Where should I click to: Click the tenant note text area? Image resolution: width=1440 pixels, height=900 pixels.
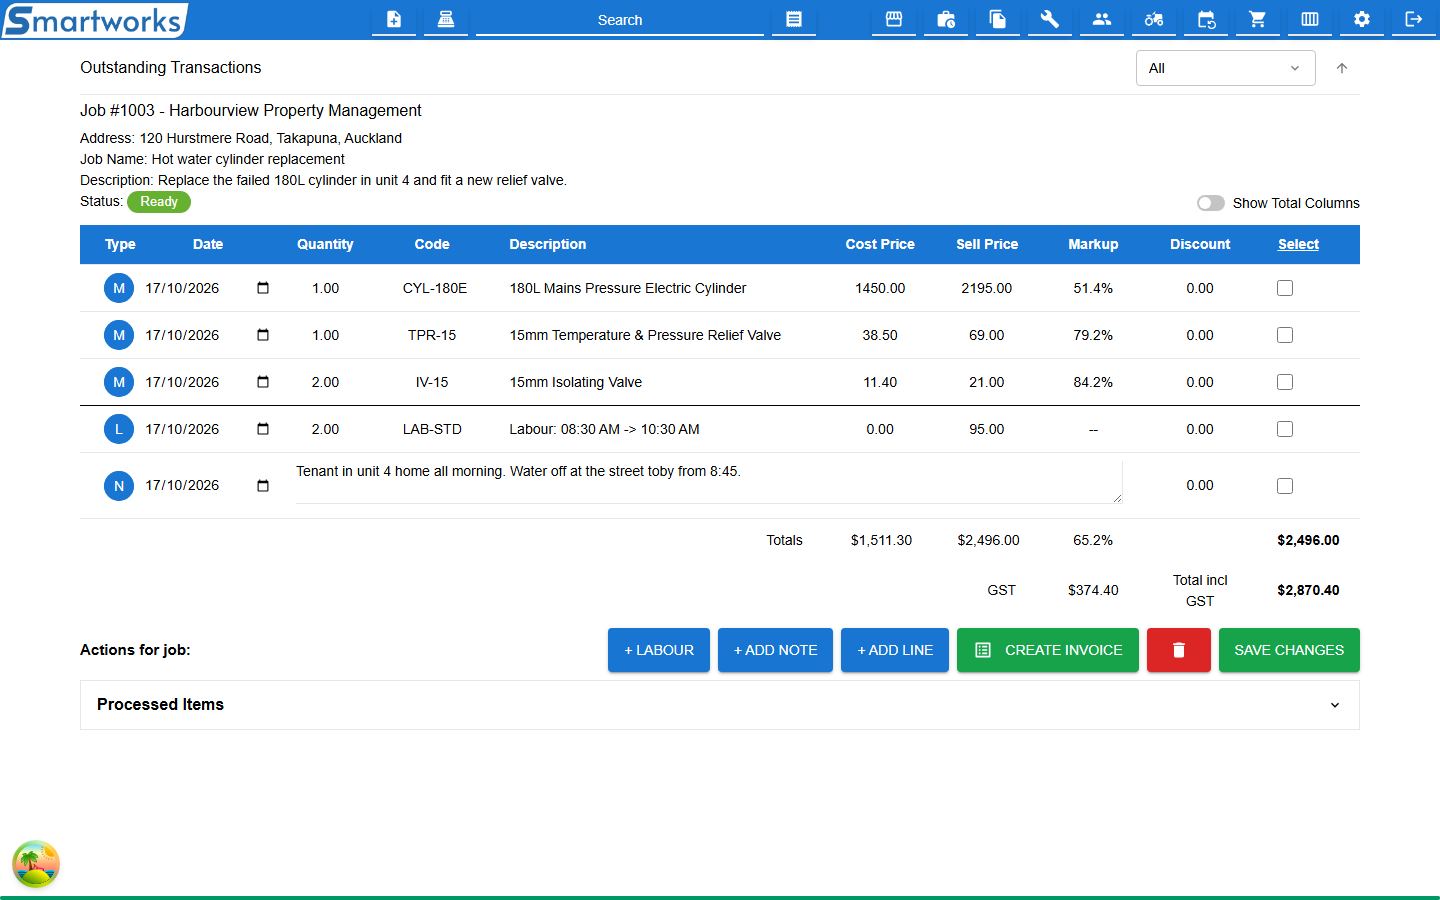pyautogui.click(x=709, y=482)
